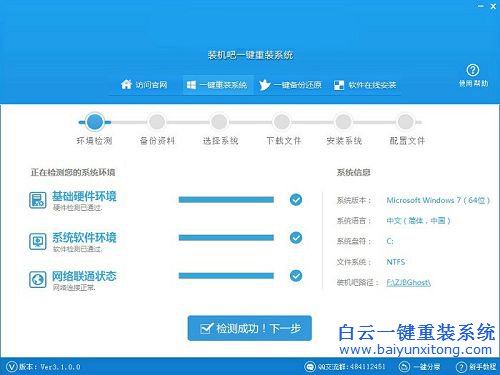Open the 访问官网 home icon
The image size is (500, 375).
[x=126, y=85]
